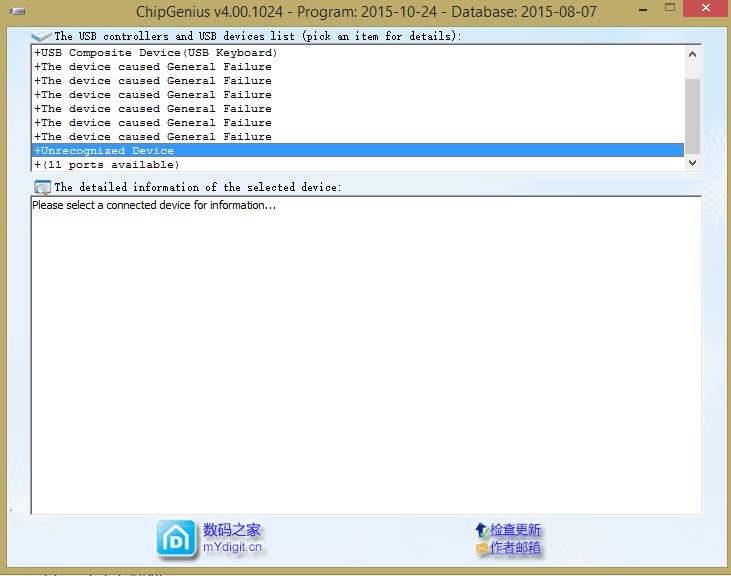Click the USB drive icon beside controllers list heading
The image size is (731, 576).
(41, 35)
